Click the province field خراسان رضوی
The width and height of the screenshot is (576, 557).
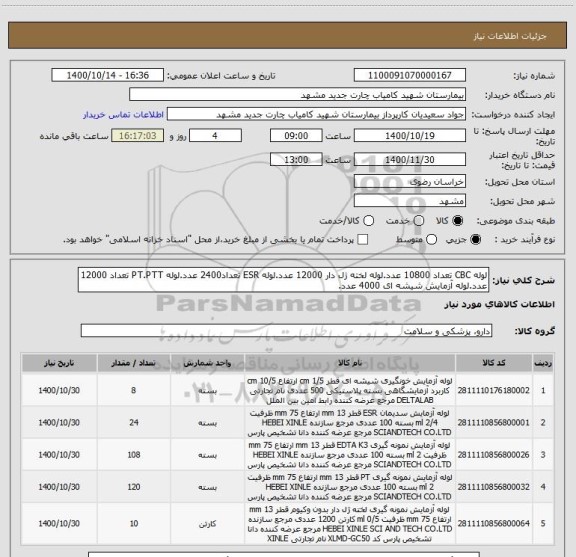point(410,182)
